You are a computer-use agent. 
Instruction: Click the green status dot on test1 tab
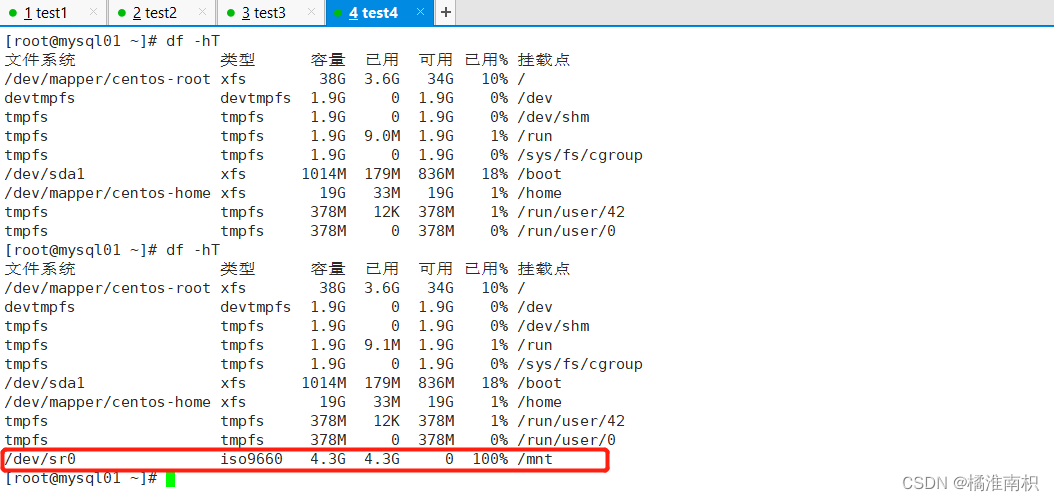tap(12, 13)
